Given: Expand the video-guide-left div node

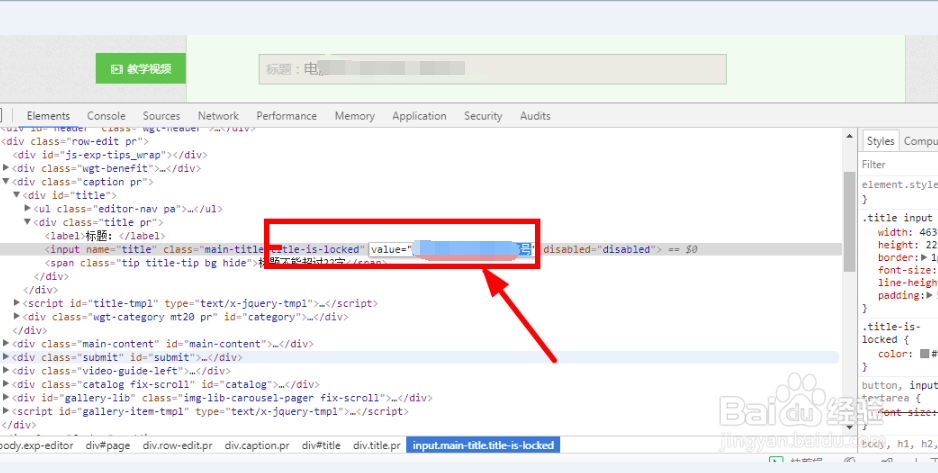Looking at the screenshot, I should click(6, 371).
